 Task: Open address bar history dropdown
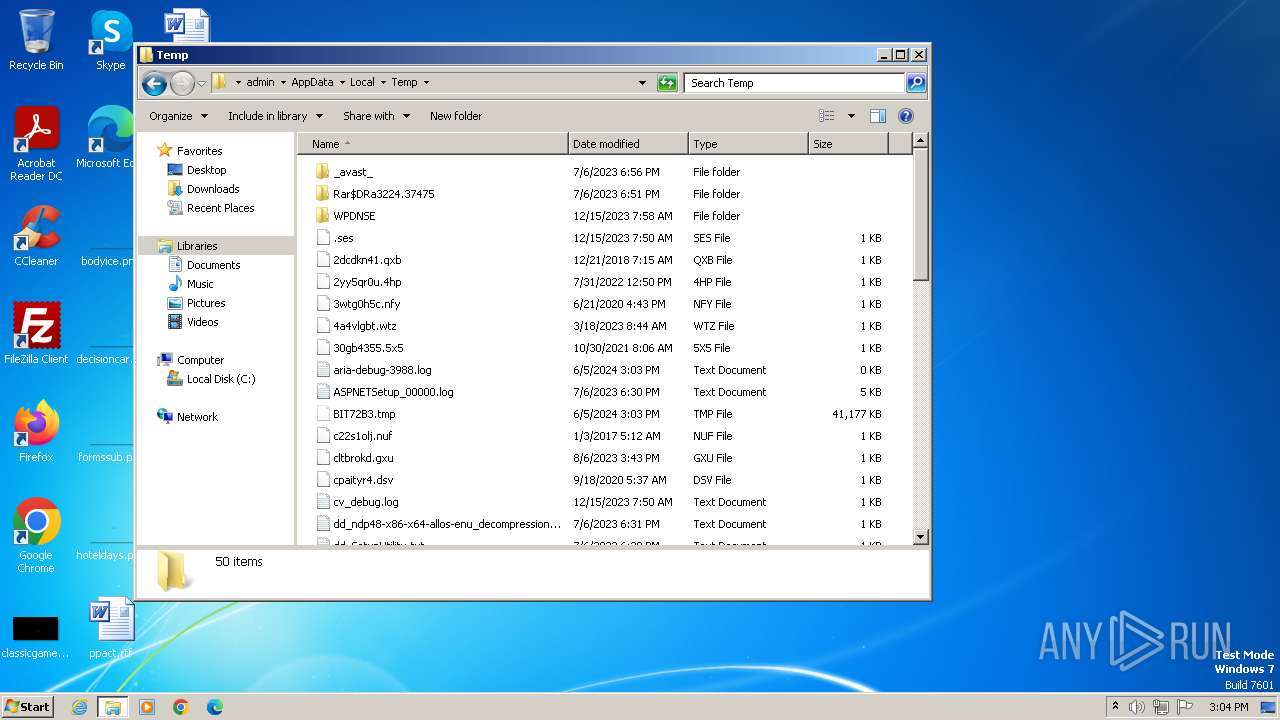coord(642,83)
